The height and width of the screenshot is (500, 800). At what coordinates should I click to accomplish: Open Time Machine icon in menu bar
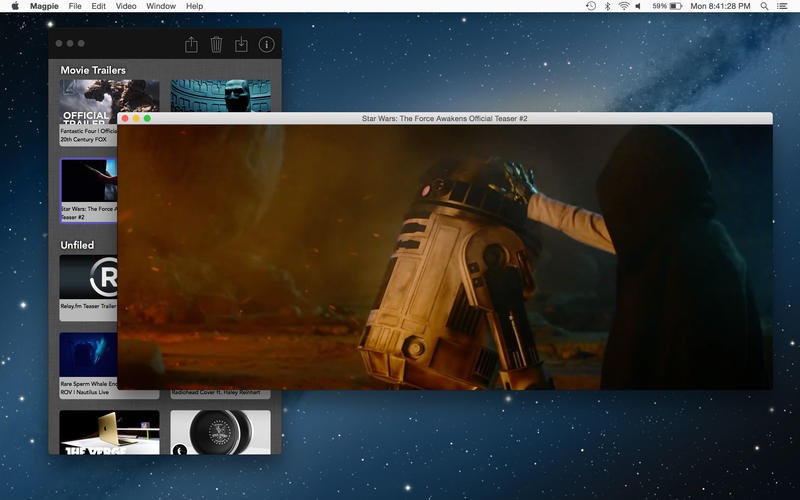[x=591, y=6]
